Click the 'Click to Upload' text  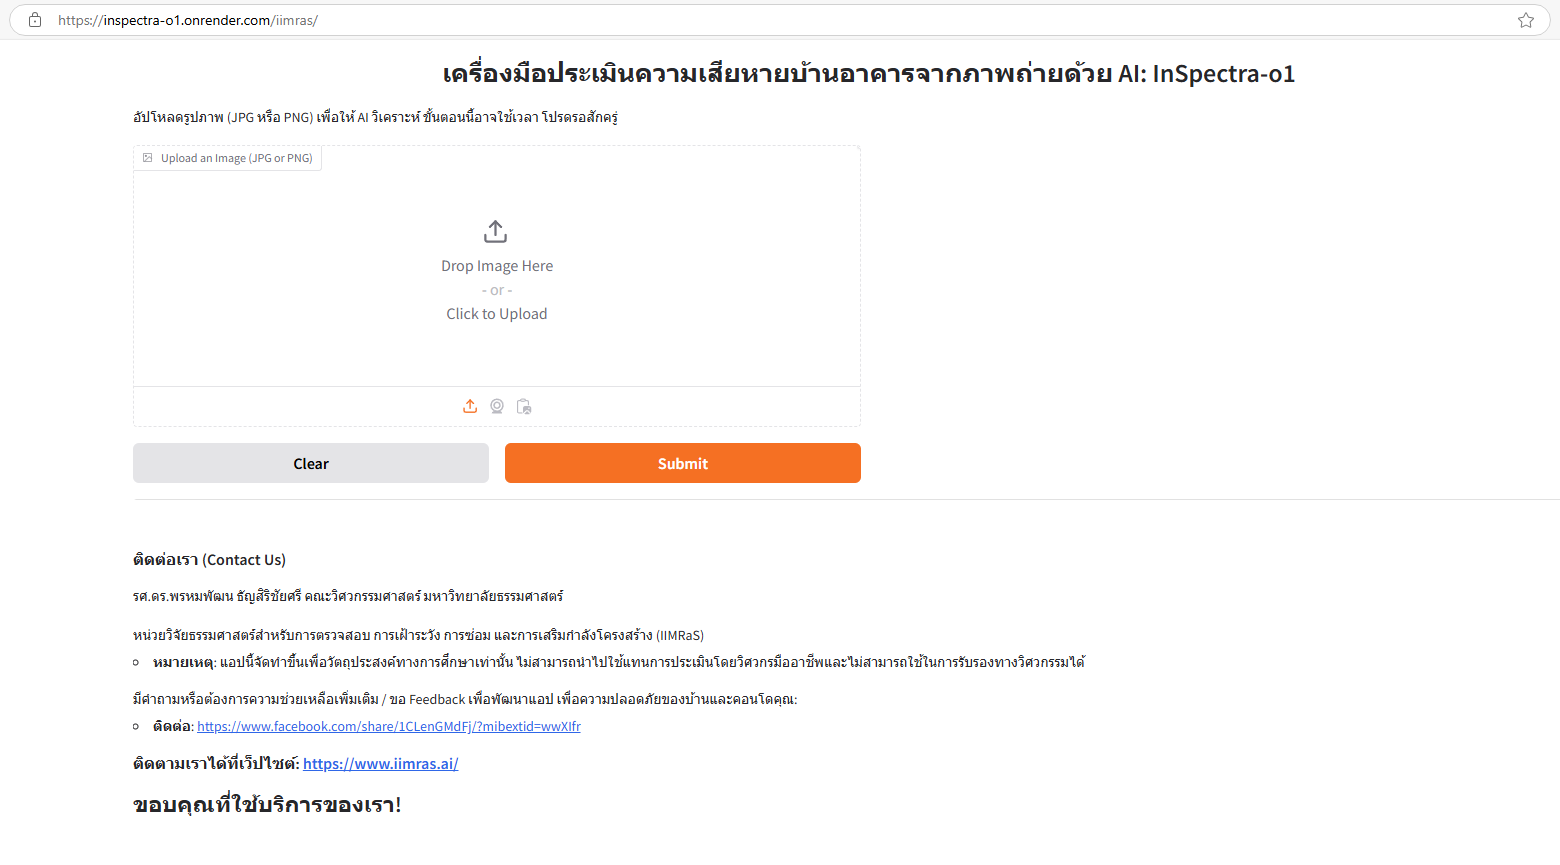(497, 314)
